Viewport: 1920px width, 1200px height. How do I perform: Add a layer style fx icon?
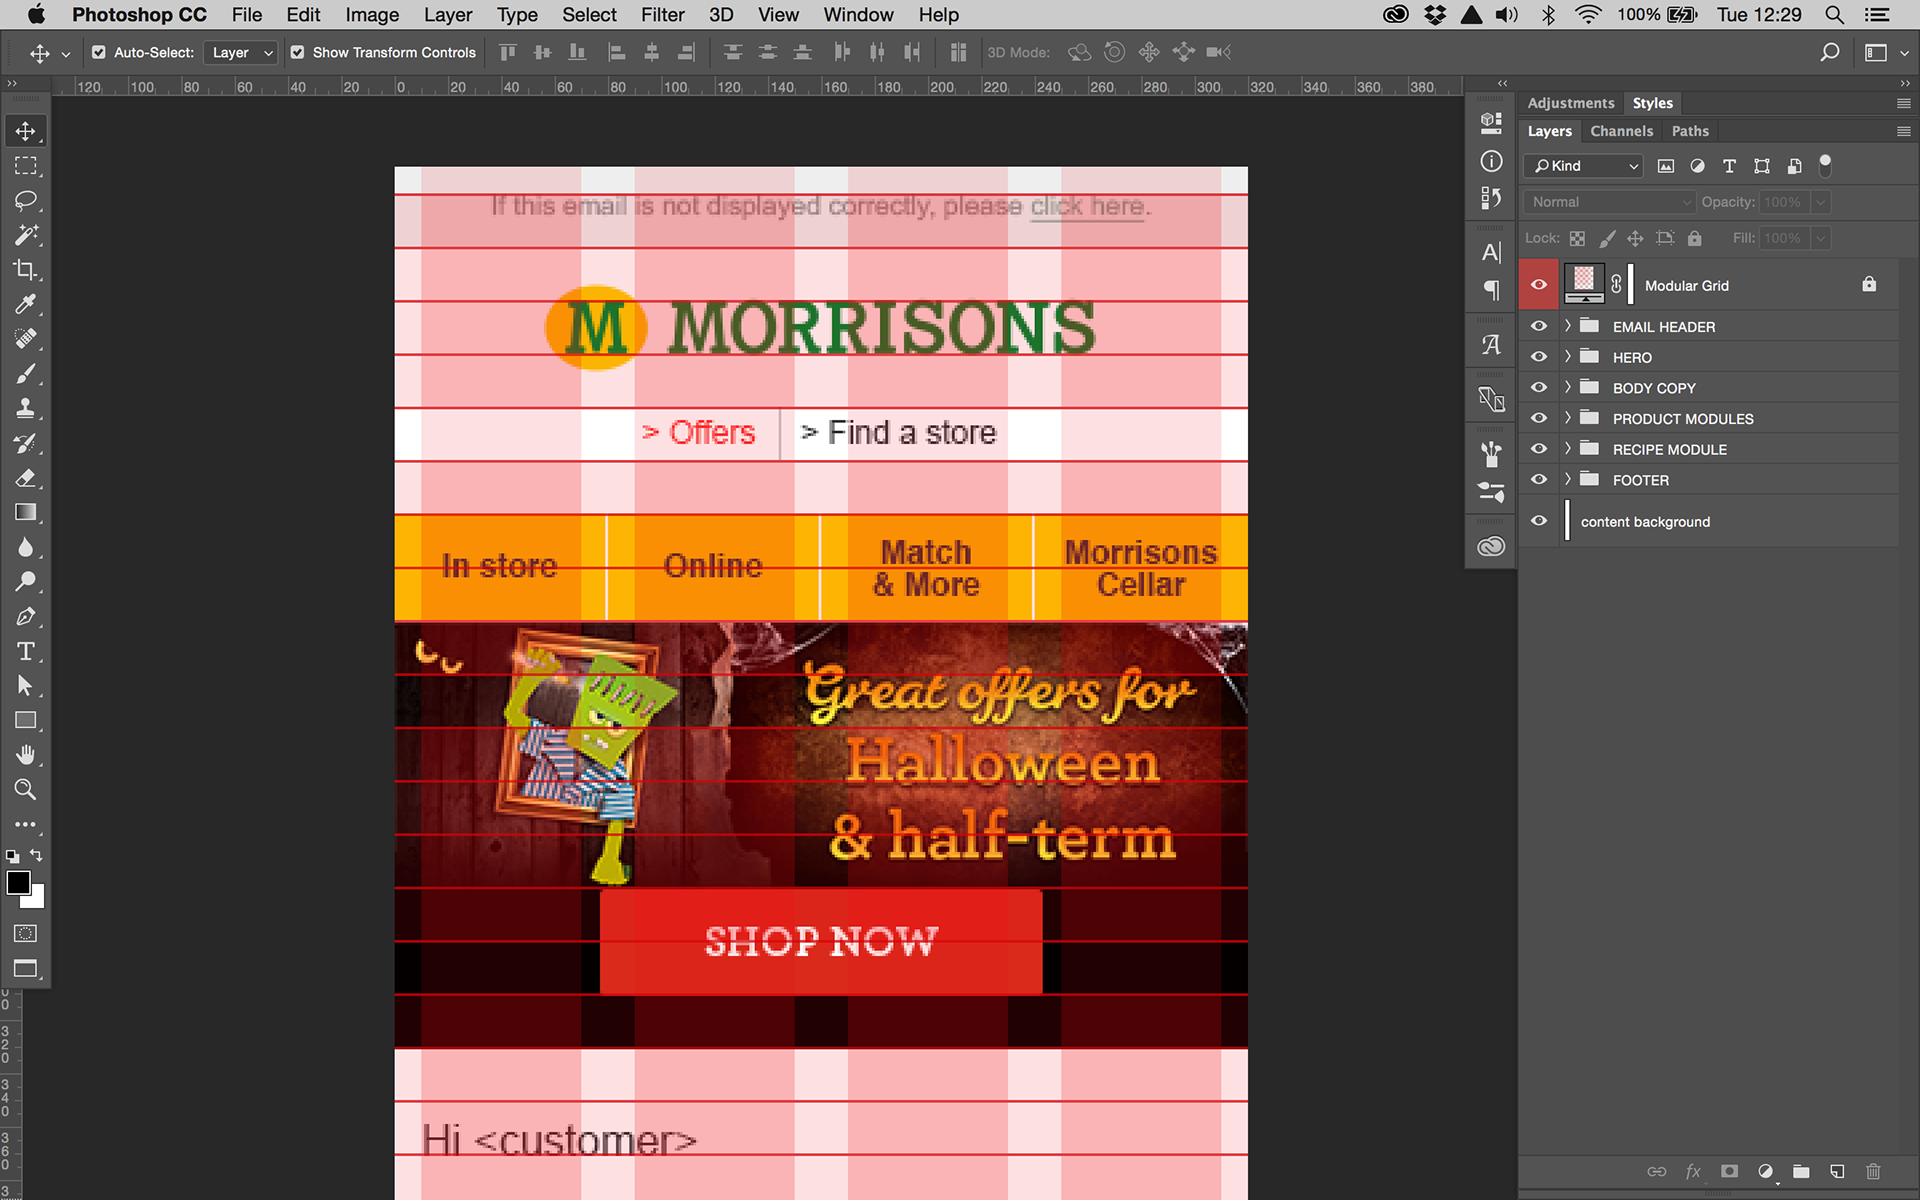[1693, 1171]
